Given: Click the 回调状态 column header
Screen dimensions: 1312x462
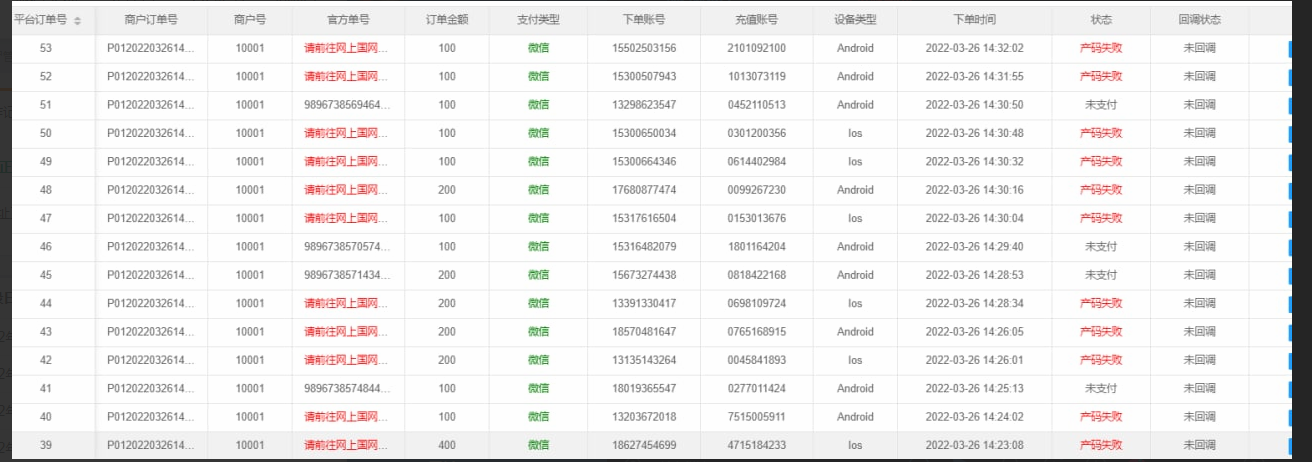Looking at the screenshot, I should coord(1199,20).
